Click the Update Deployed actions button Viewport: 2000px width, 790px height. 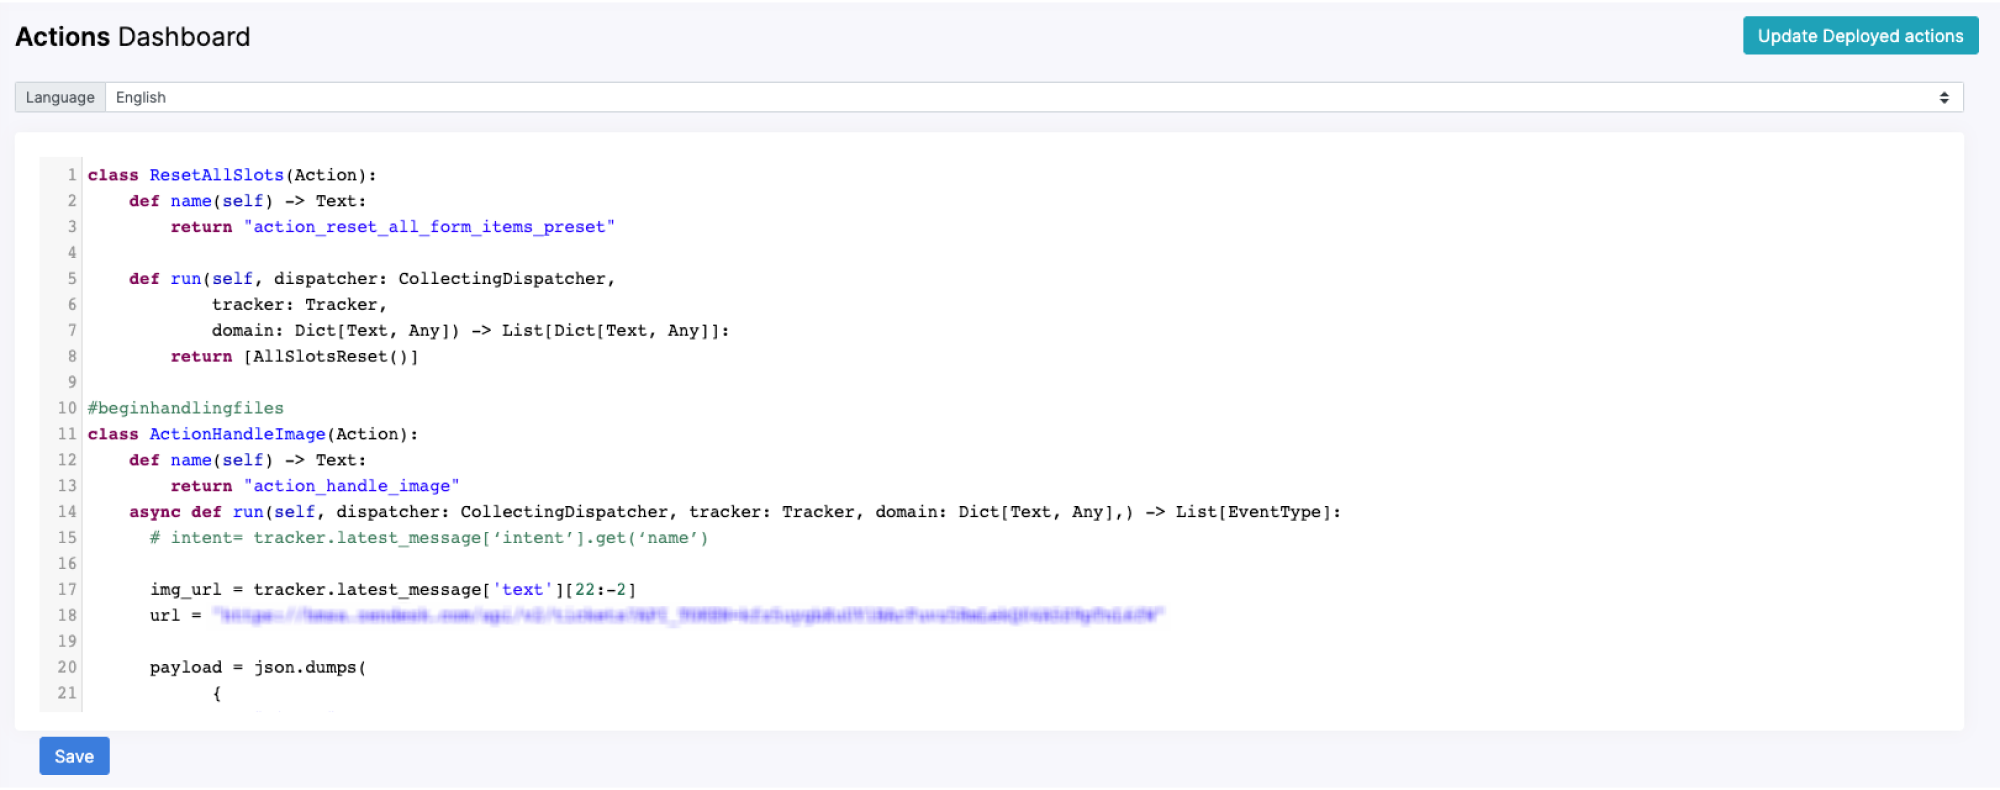(x=1860, y=36)
